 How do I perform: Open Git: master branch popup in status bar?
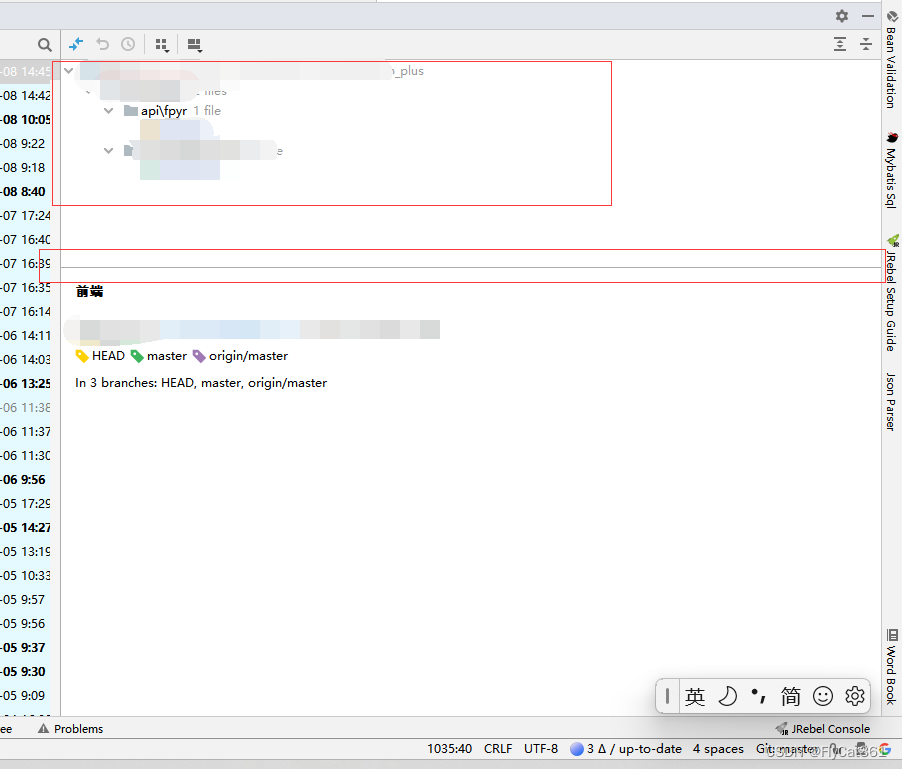(787, 748)
